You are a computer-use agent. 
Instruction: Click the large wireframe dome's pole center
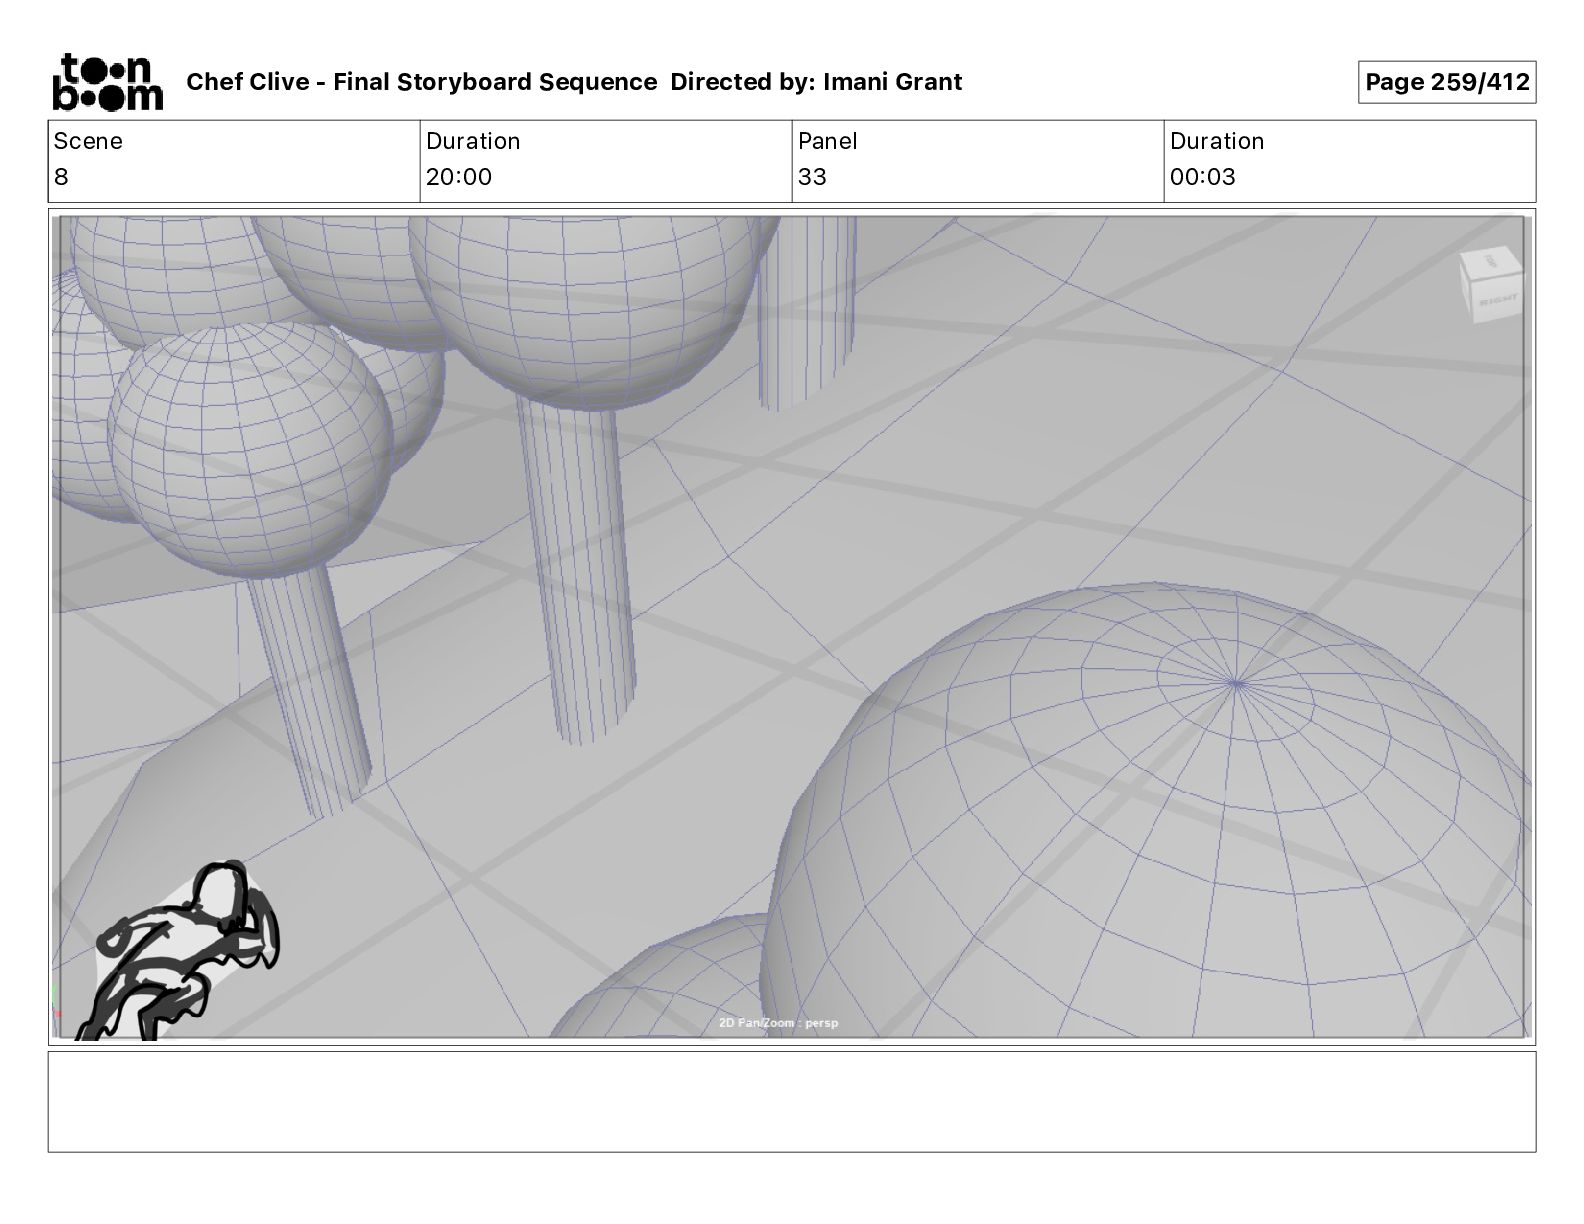click(1236, 684)
